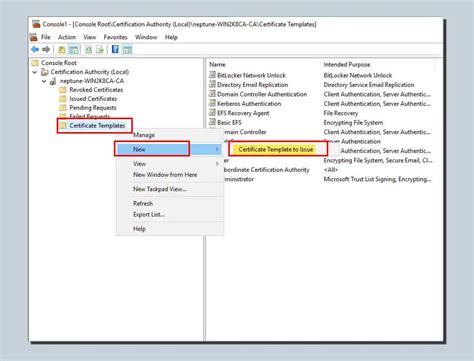The width and height of the screenshot is (474, 361).
Task: Click the Basic EFS template icon
Action: pyautogui.click(x=212, y=122)
